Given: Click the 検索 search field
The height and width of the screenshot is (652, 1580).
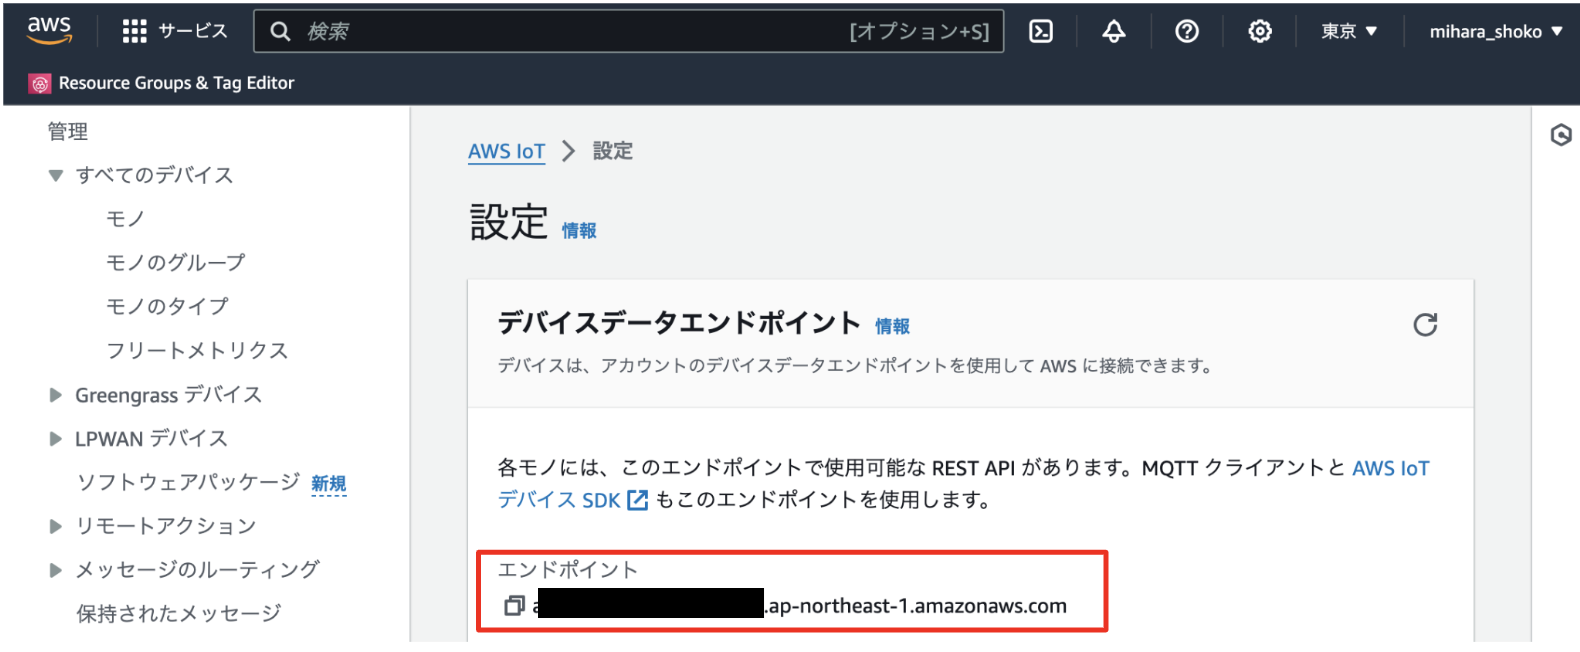Looking at the screenshot, I should pos(629,31).
